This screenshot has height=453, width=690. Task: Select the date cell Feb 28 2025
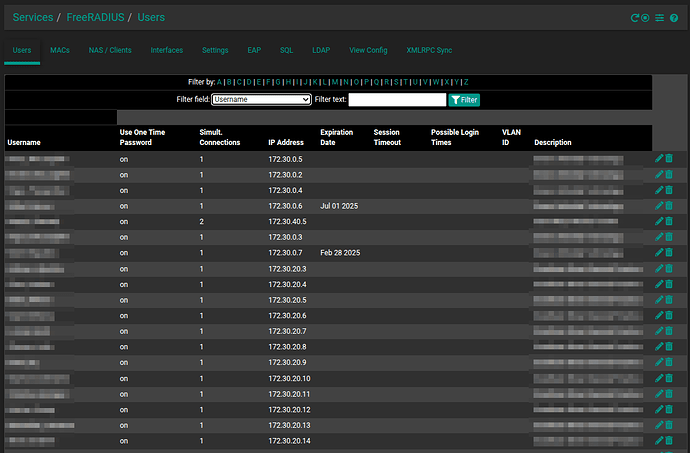click(x=340, y=253)
